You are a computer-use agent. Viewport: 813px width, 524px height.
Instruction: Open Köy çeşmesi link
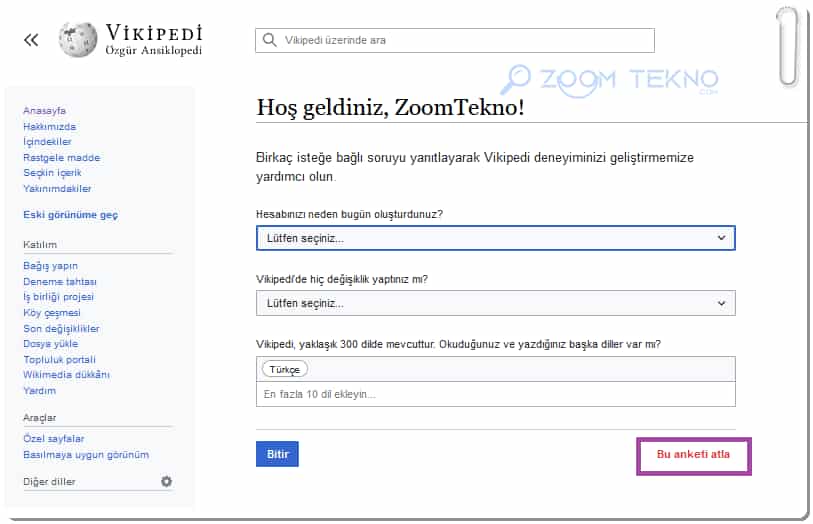pyautogui.click(x=52, y=313)
